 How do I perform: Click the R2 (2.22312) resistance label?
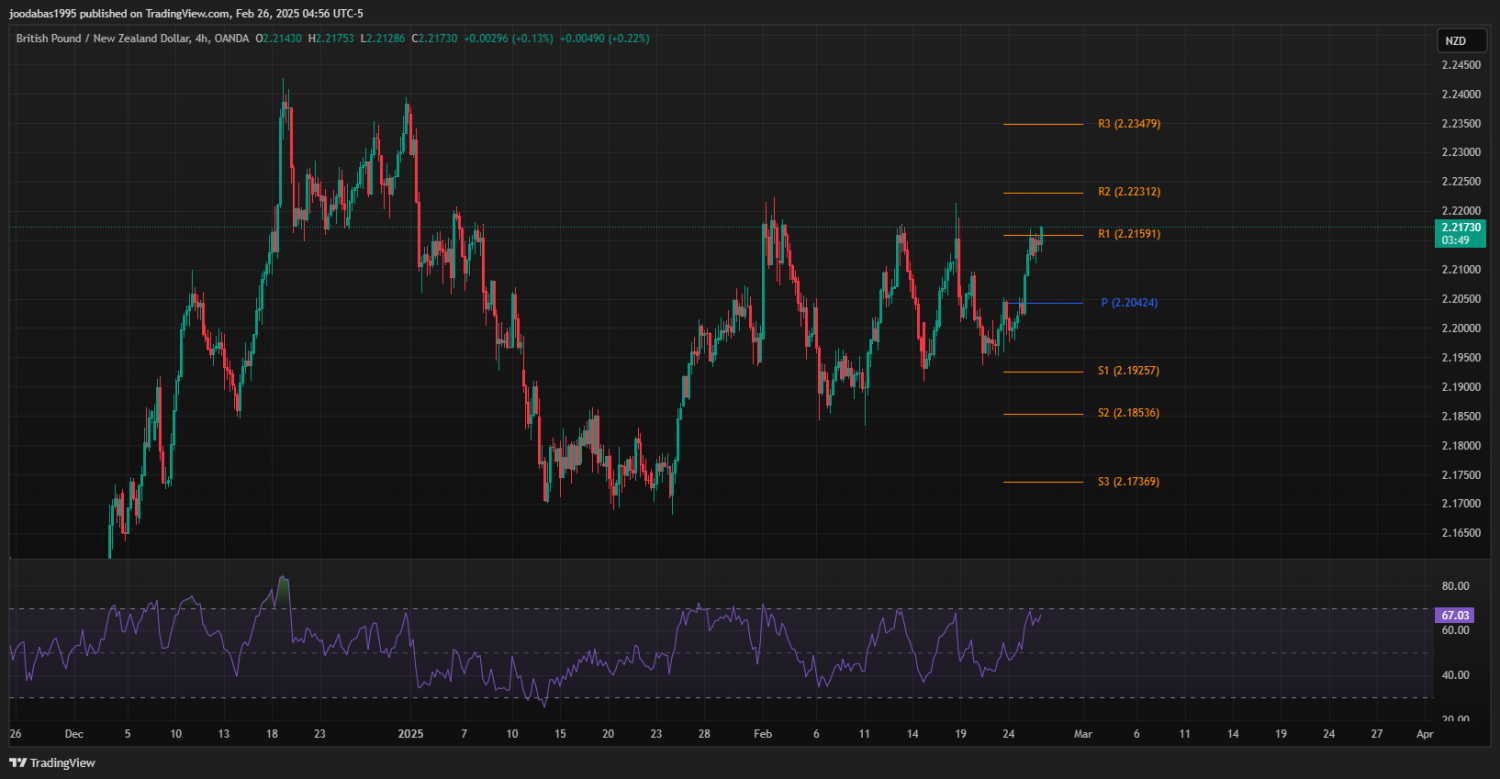click(x=1128, y=192)
